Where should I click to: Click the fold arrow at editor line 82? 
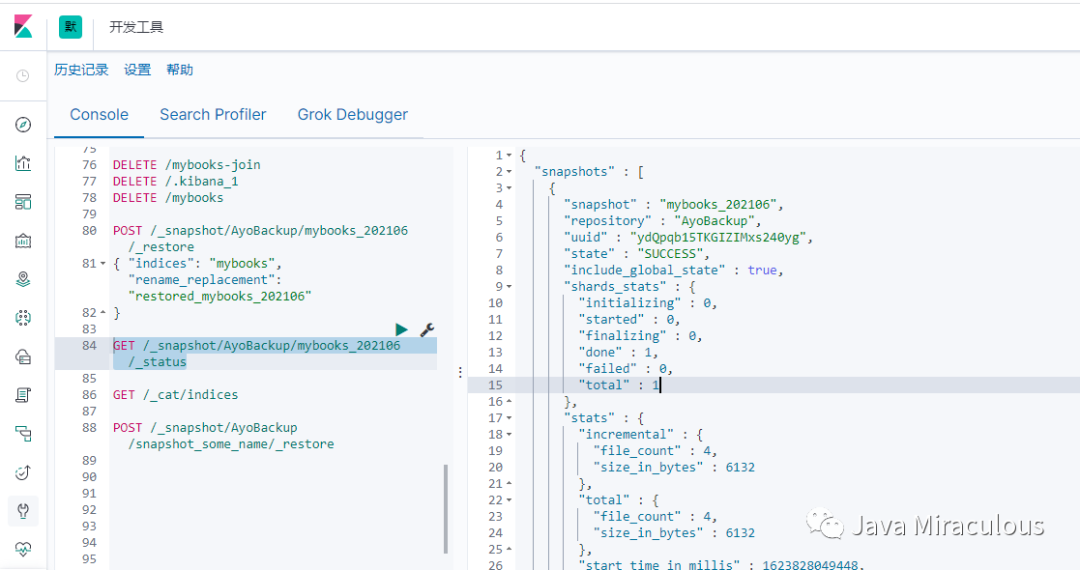(103, 313)
